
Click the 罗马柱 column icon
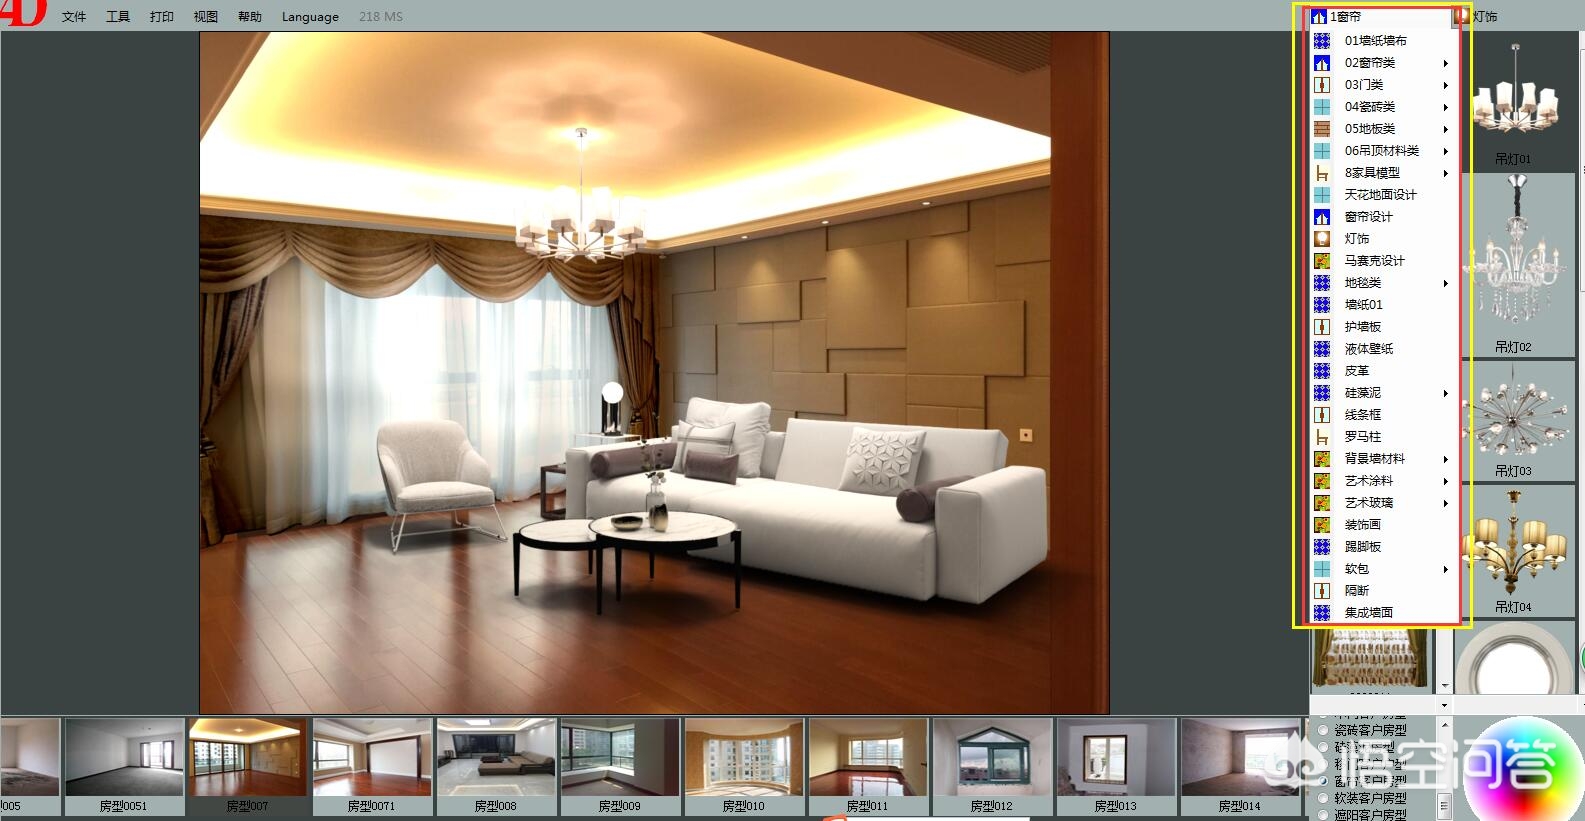(1321, 437)
